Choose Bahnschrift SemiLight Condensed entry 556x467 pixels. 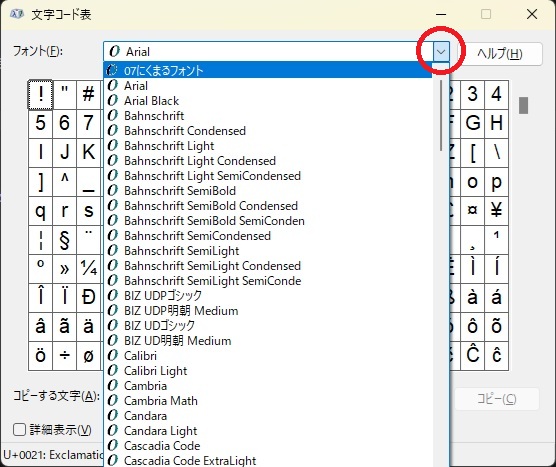(x=268, y=266)
